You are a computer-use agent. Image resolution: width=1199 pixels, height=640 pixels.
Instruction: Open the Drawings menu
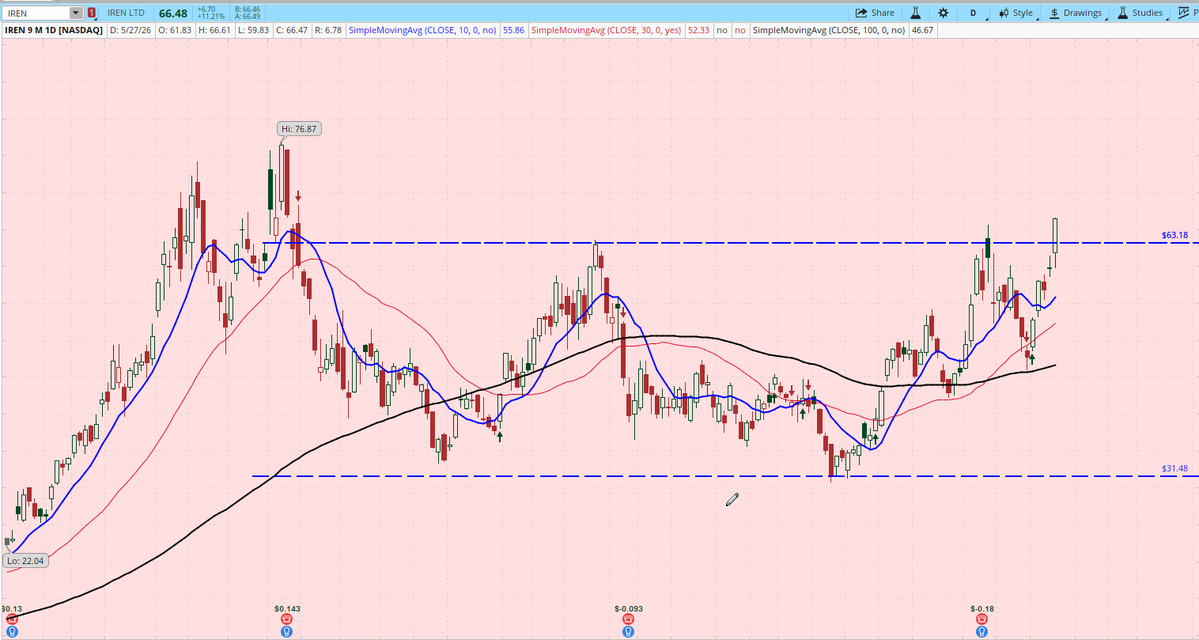(x=1076, y=13)
